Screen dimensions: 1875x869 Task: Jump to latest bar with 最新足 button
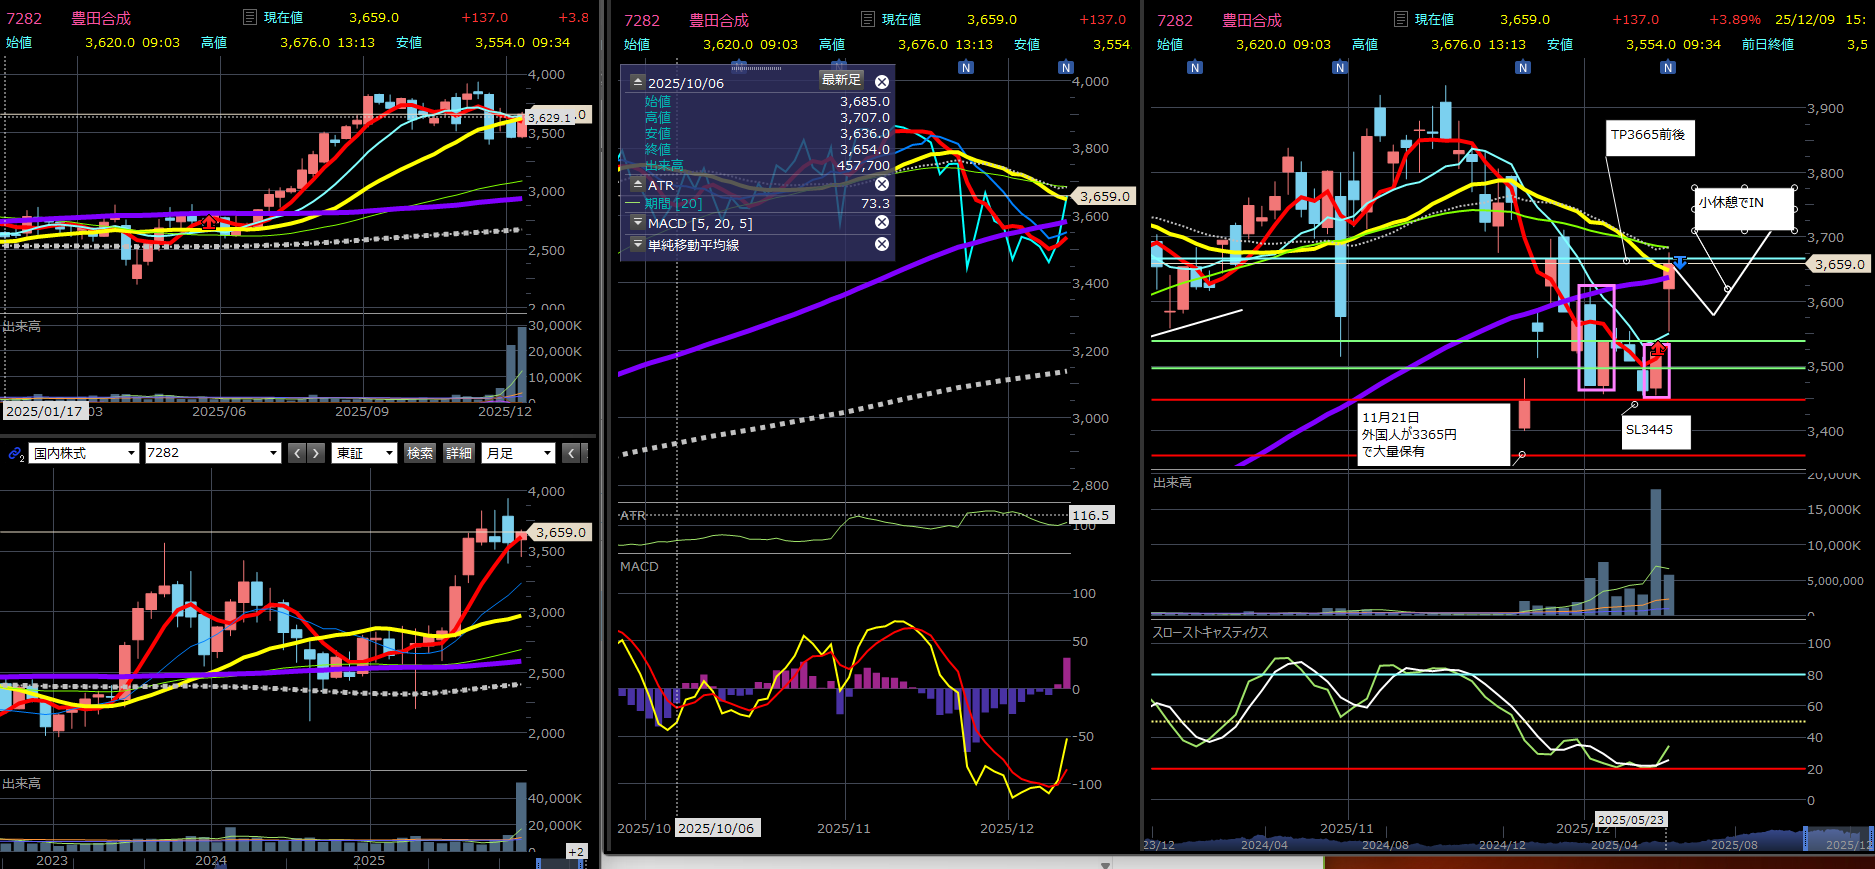841,80
